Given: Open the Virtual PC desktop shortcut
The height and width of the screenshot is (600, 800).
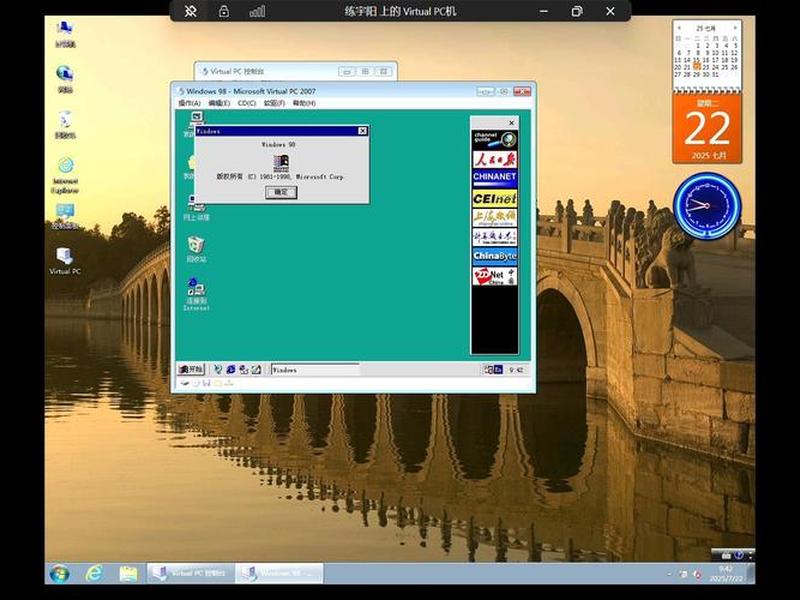Looking at the screenshot, I should tap(65, 261).
